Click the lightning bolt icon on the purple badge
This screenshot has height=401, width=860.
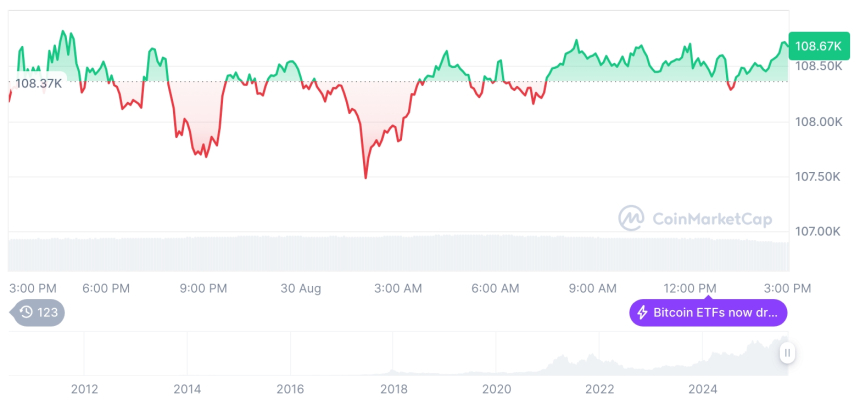[641, 313]
